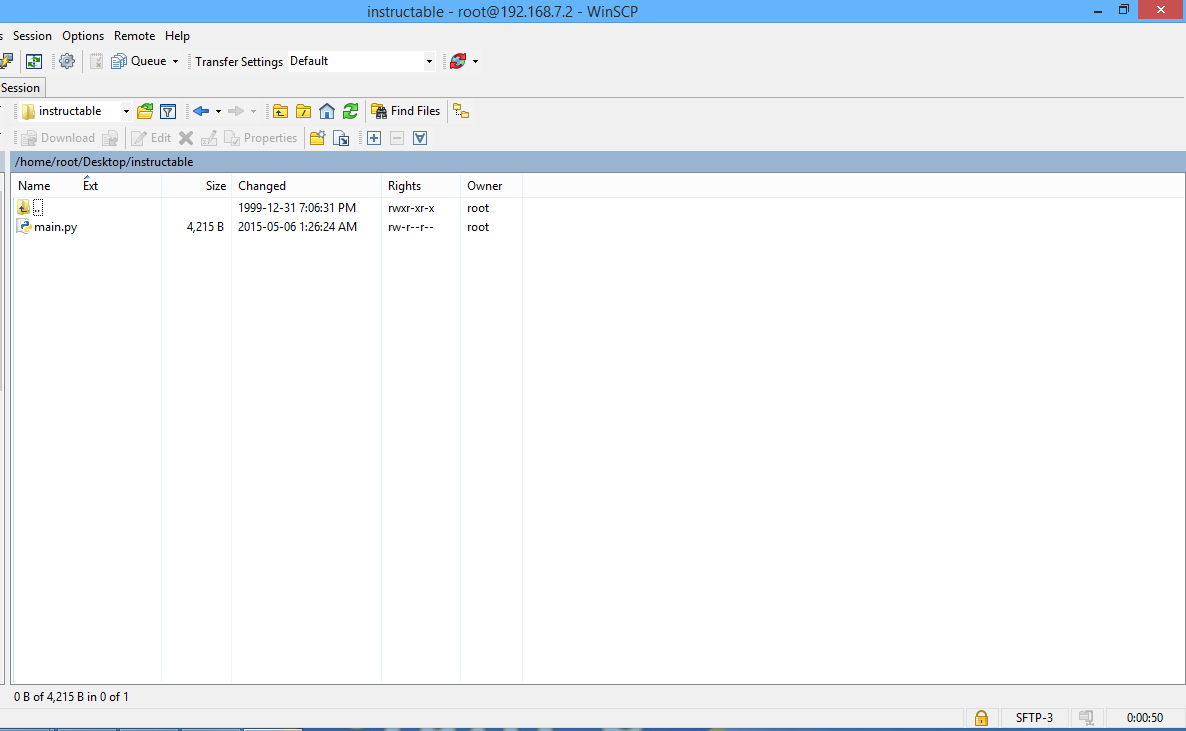Click the red-blue refresh session icon
The height and width of the screenshot is (731, 1186).
click(458, 61)
